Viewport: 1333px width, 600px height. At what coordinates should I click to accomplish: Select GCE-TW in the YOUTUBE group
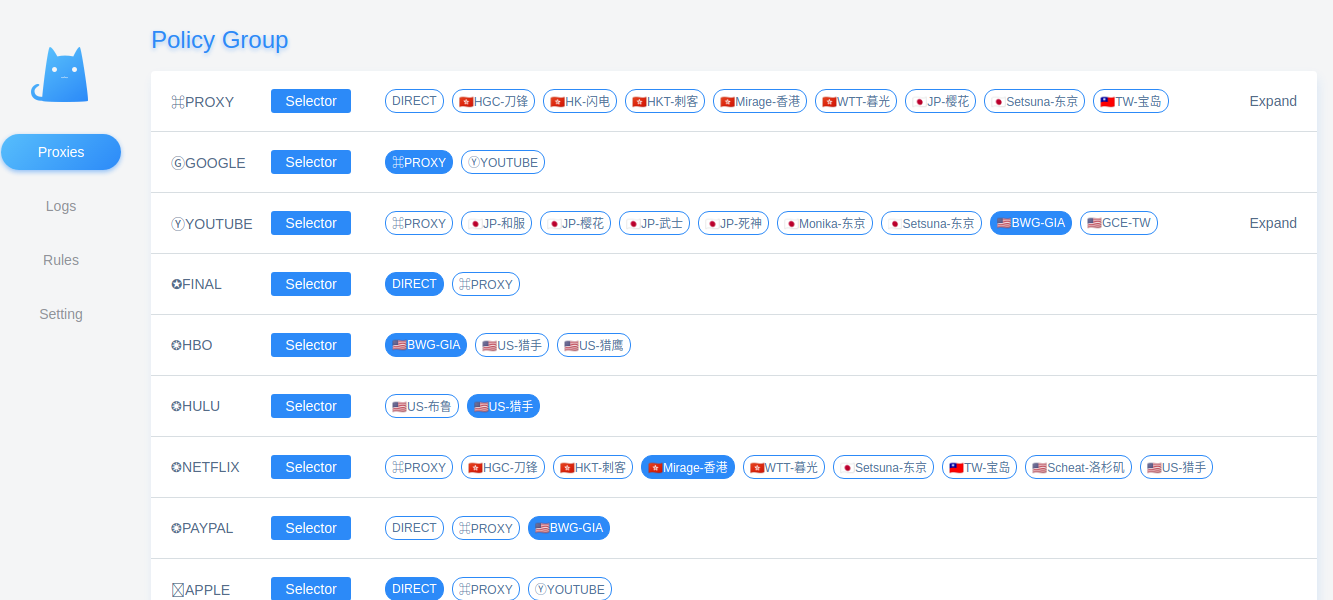click(1119, 223)
